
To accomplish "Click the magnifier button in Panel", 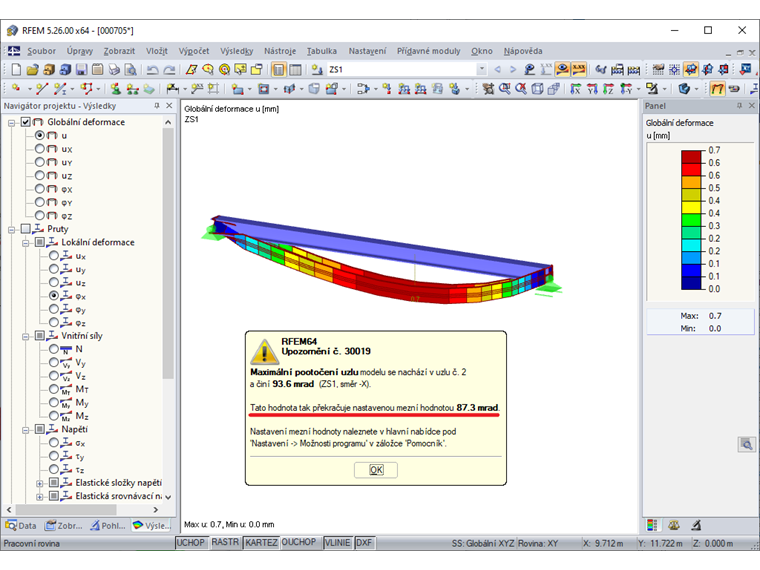I will click(x=747, y=444).
